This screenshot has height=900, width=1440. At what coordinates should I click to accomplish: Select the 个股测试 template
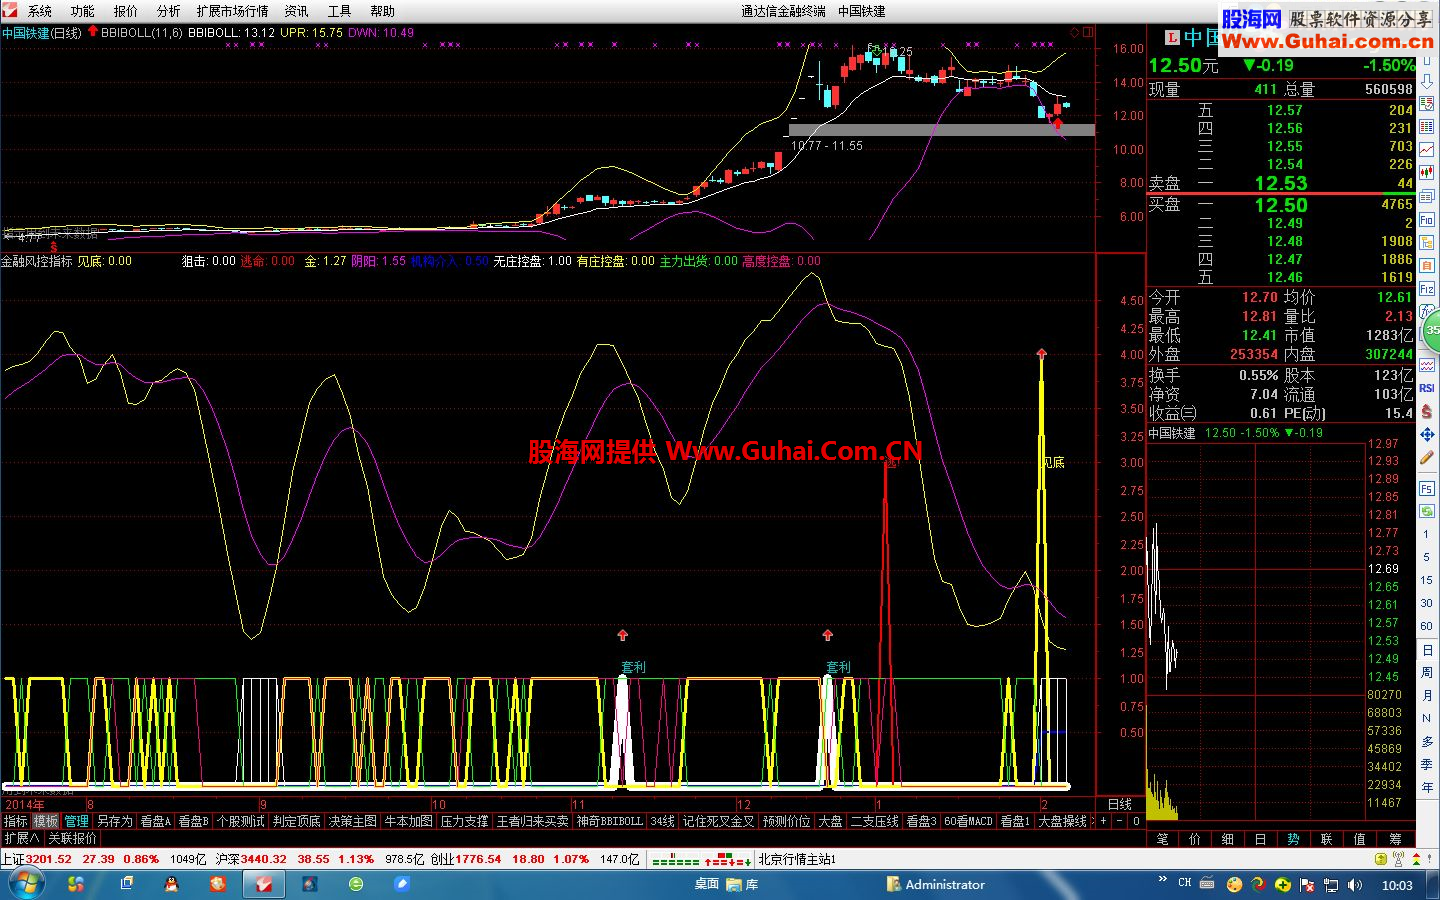coord(240,821)
